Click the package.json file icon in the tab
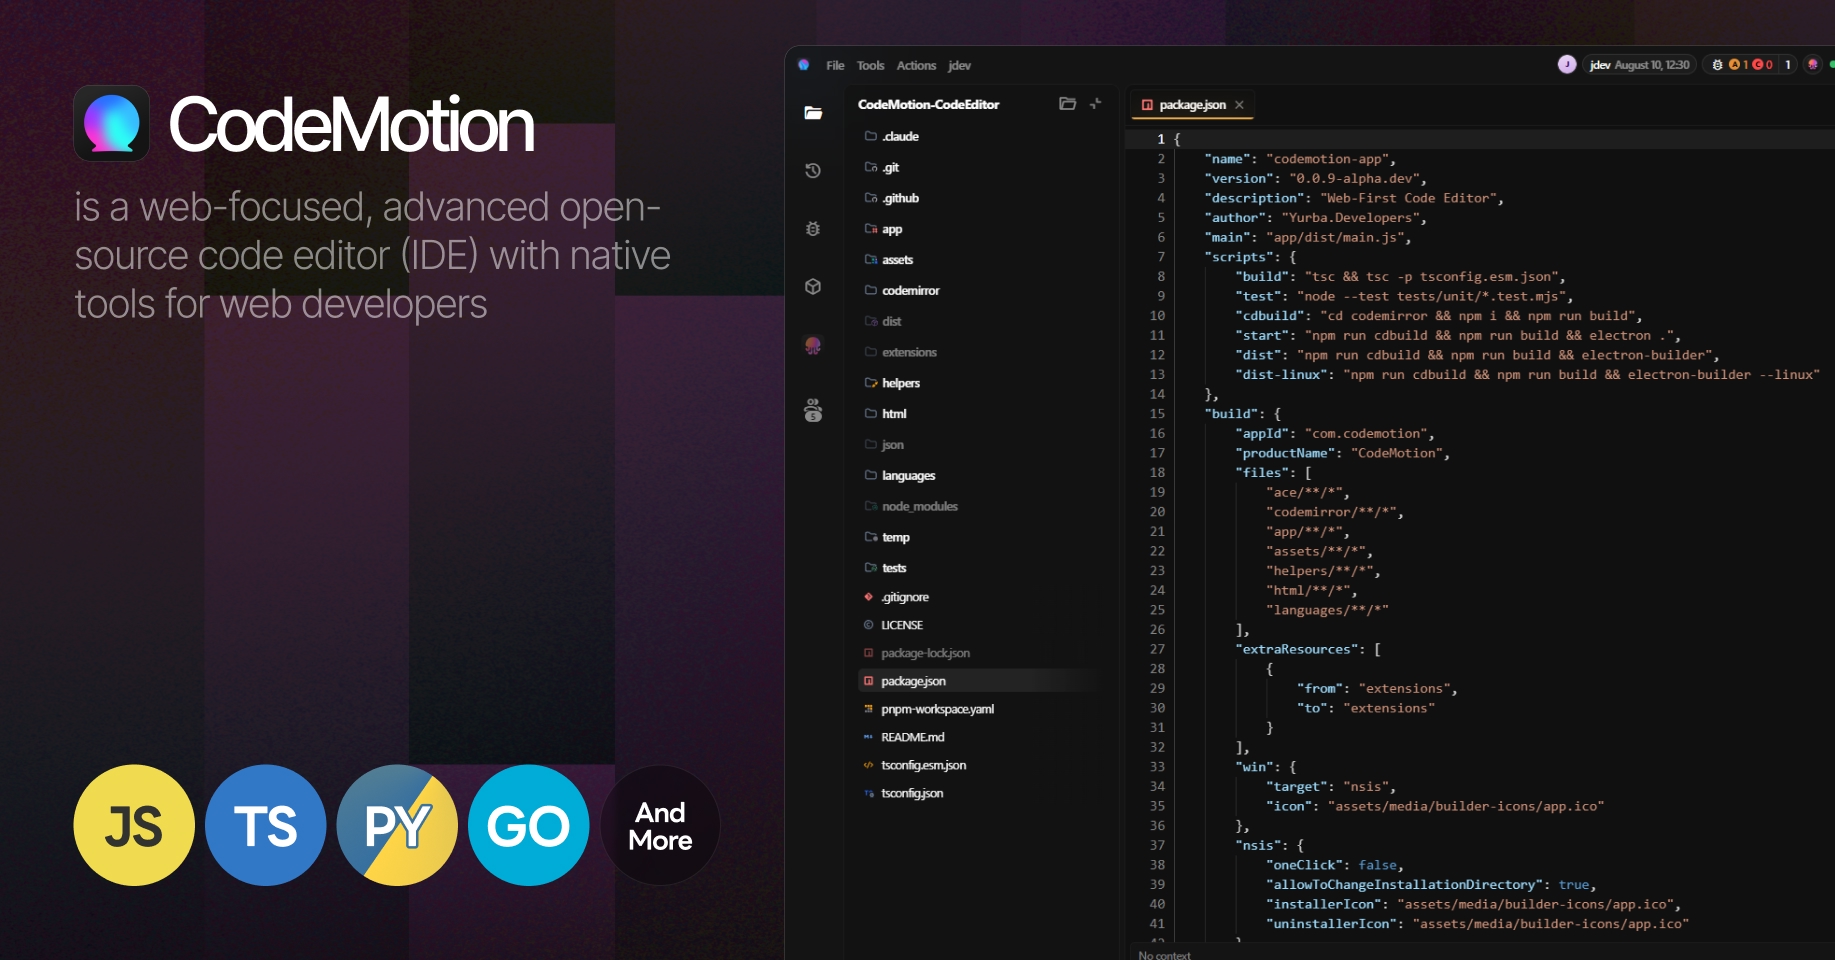Screen dimensions: 1835x960 point(1147,105)
